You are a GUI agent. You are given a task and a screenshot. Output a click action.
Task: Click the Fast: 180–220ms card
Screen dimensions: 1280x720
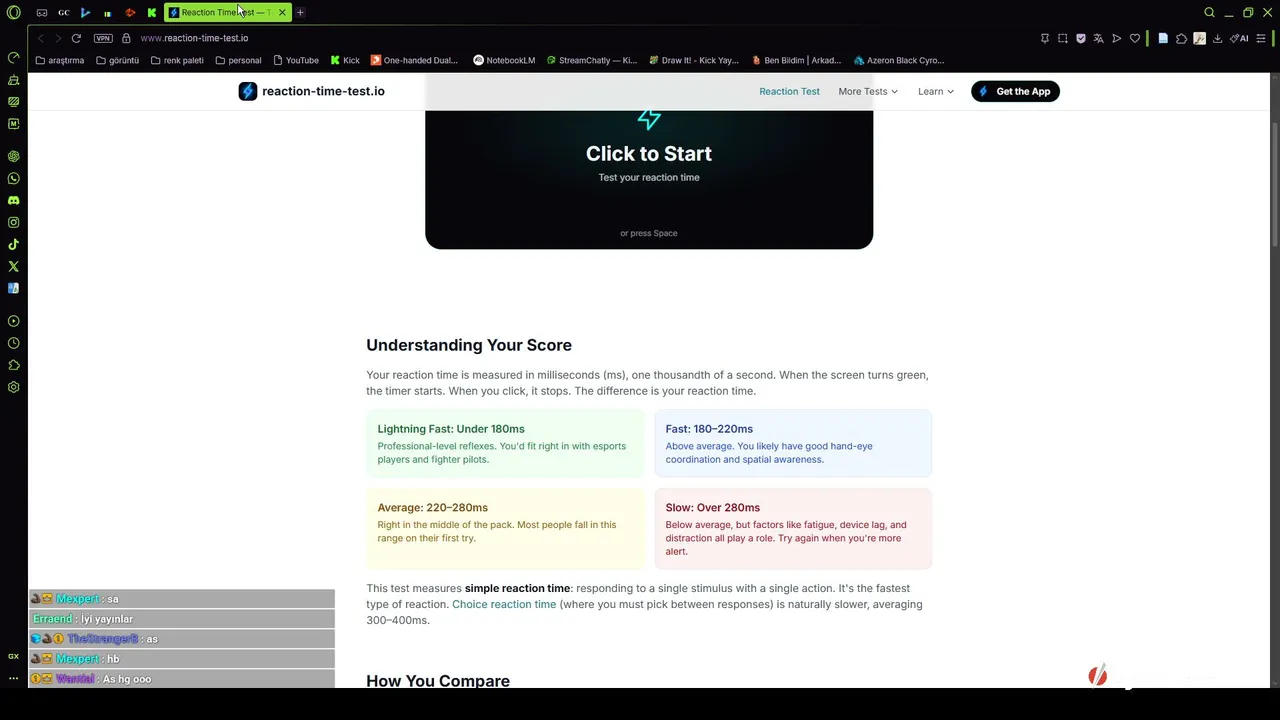coord(793,443)
